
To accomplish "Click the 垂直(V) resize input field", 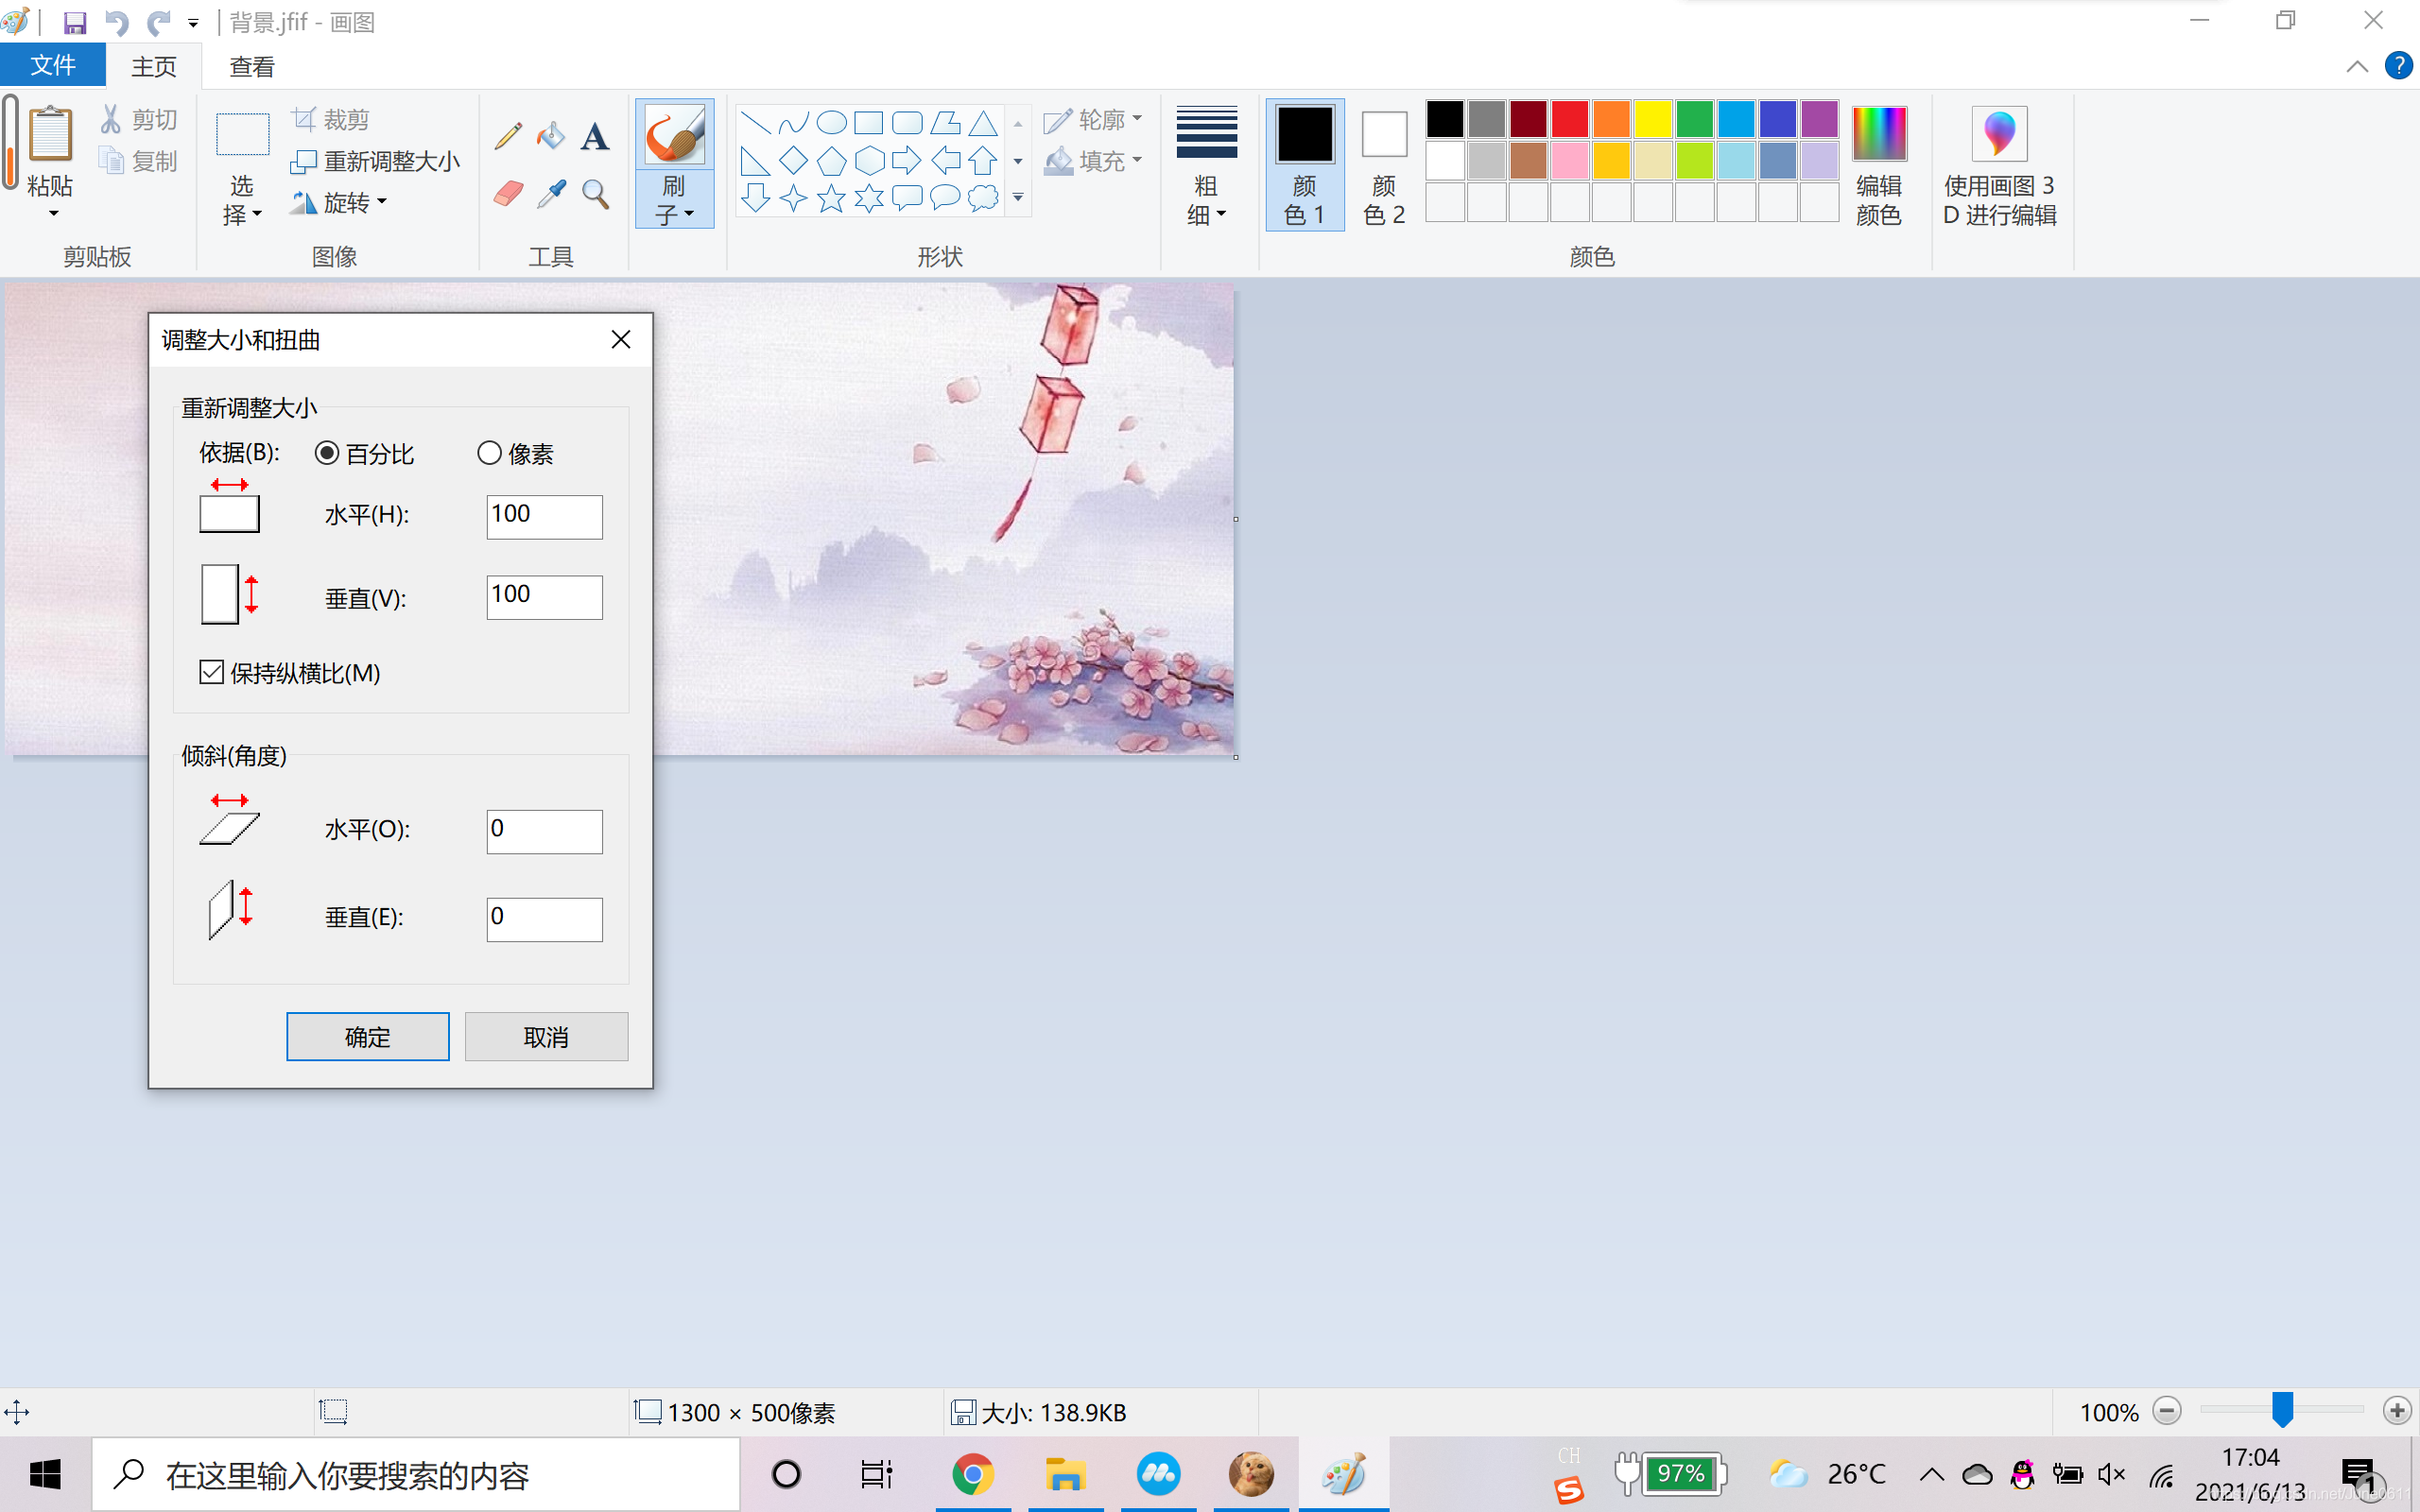I will (x=545, y=597).
